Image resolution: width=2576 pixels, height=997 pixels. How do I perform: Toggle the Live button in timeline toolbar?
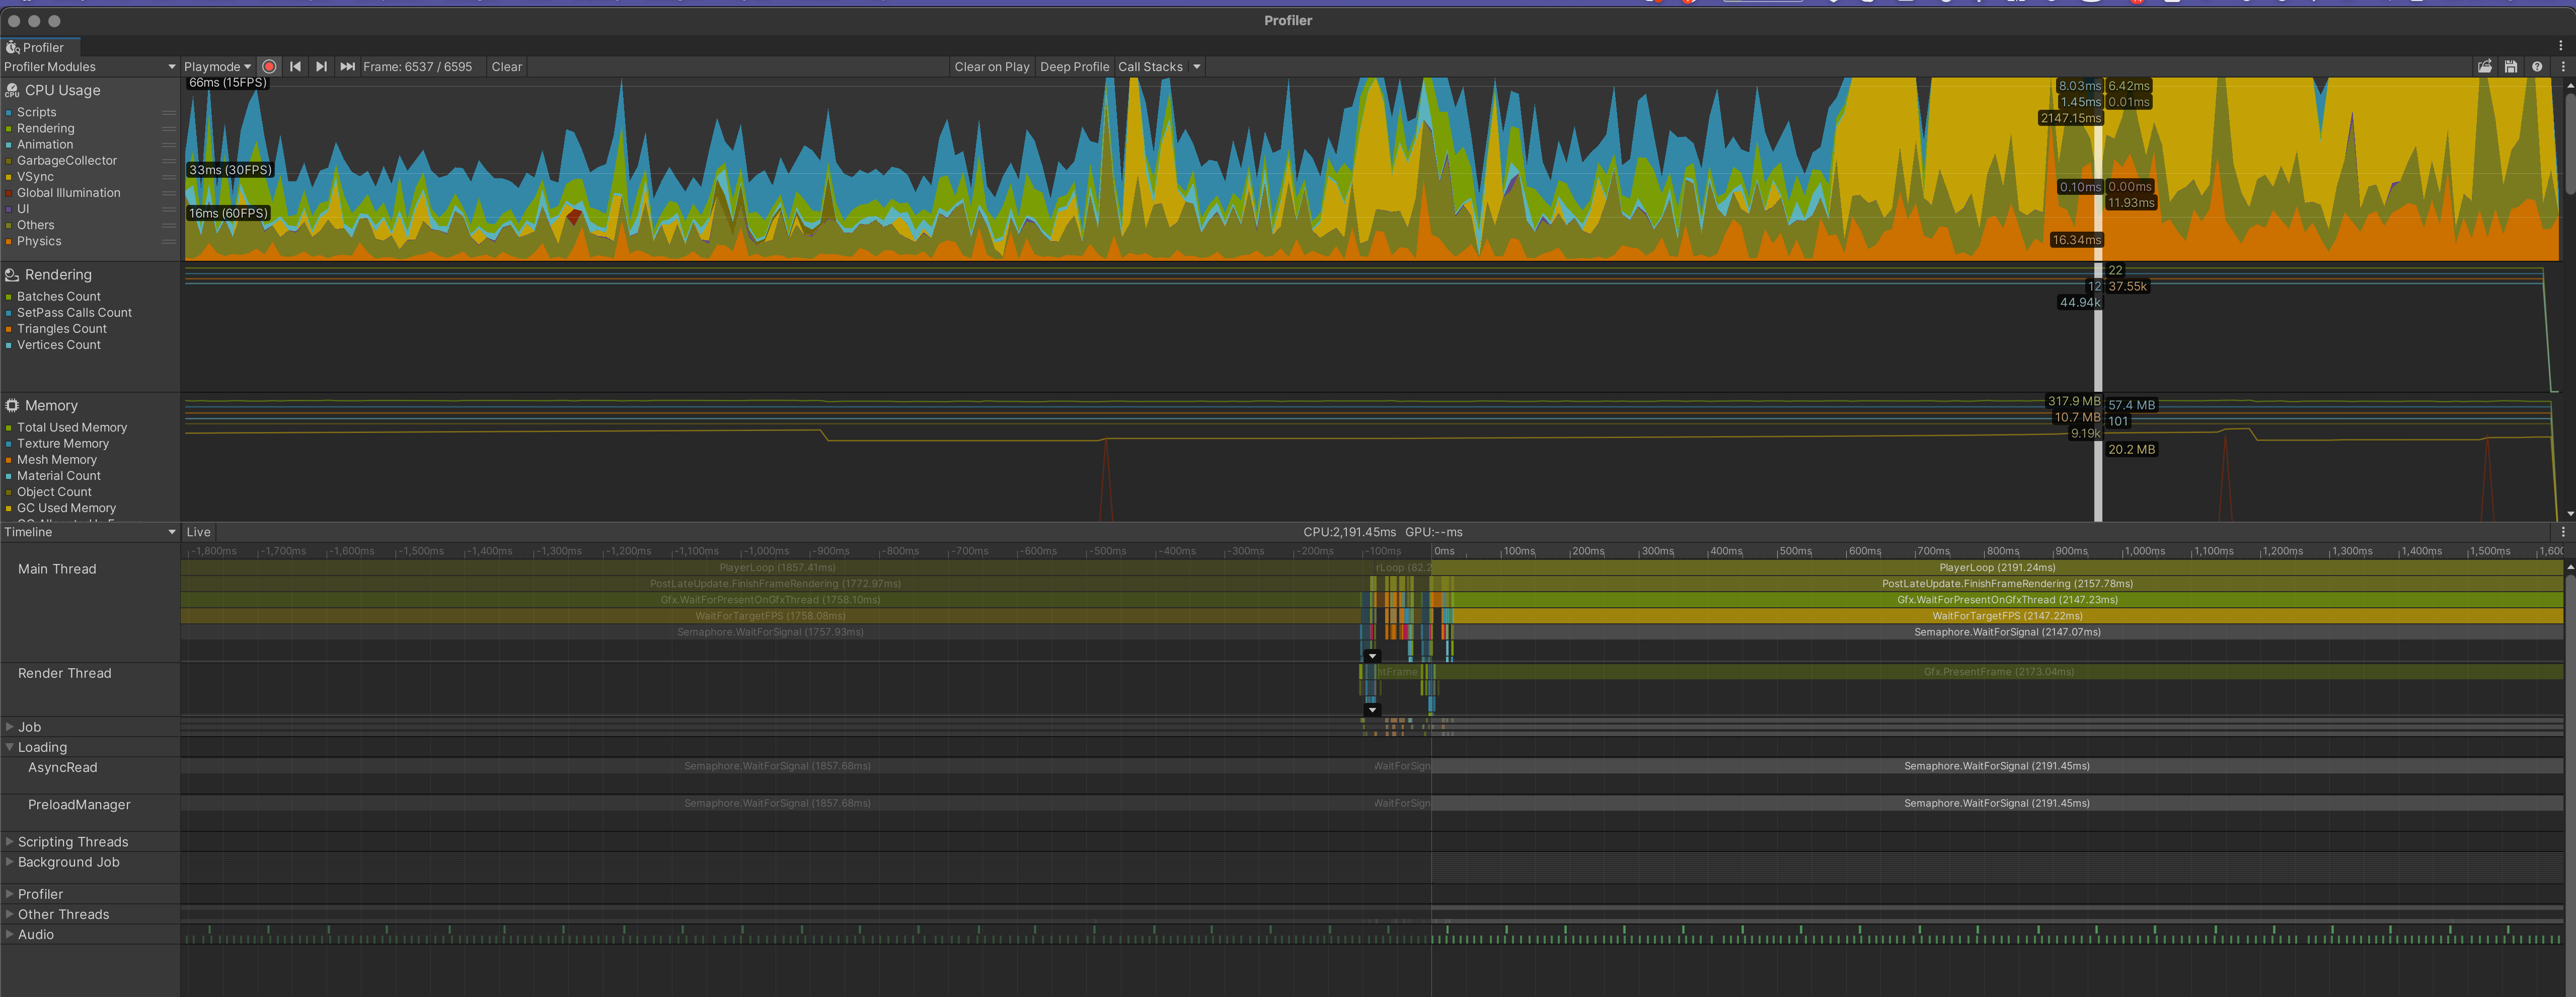[198, 532]
